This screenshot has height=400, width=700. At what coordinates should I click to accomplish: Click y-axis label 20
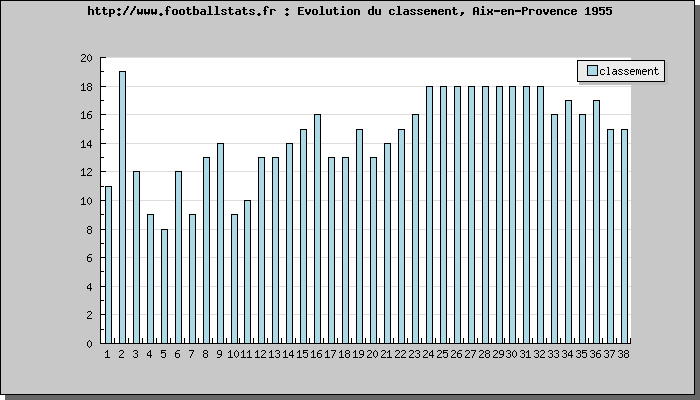87,58
